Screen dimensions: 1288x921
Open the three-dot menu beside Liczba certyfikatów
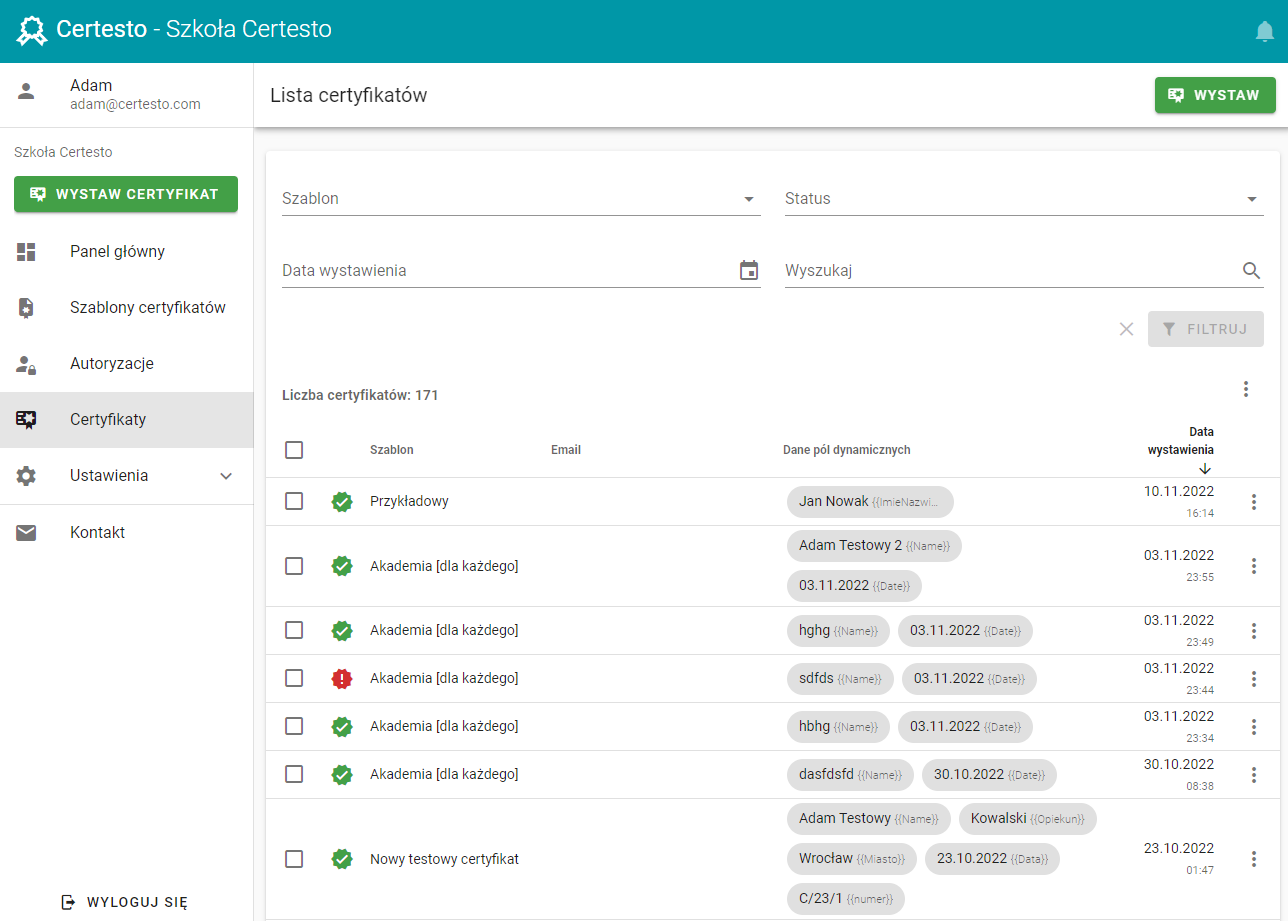tap(1246, 389)
